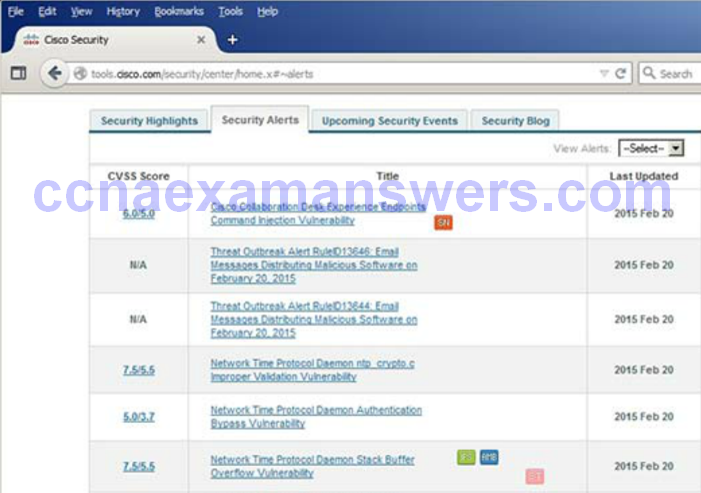The height and width of the screenshot is (493, 701).
Task: Open the Help menu
Action: [267, 12]
